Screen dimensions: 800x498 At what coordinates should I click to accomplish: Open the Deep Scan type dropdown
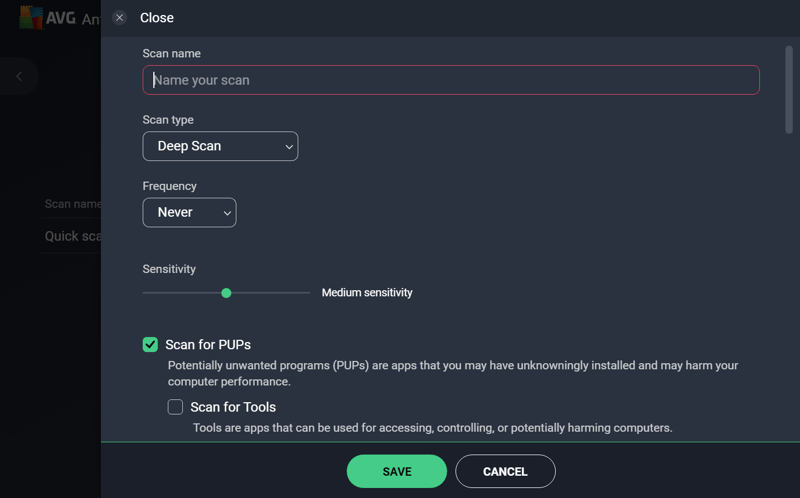[220, 146]
